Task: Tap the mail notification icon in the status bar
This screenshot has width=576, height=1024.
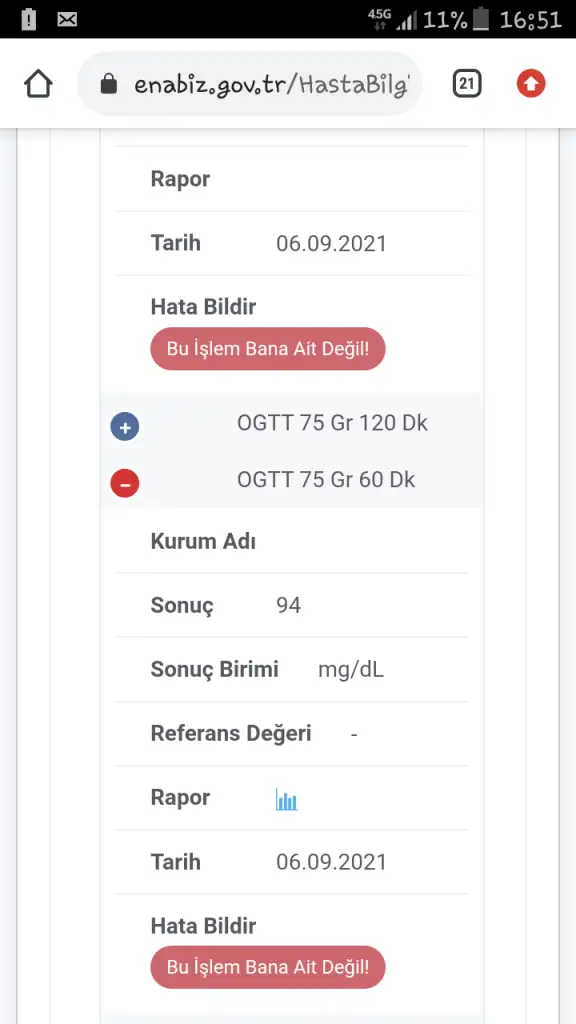Action: click(67, 20)
